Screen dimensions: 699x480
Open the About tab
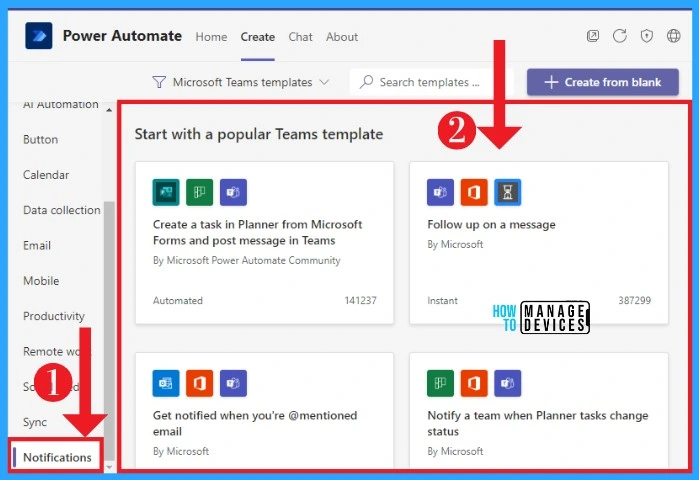(x=342, y=37)
